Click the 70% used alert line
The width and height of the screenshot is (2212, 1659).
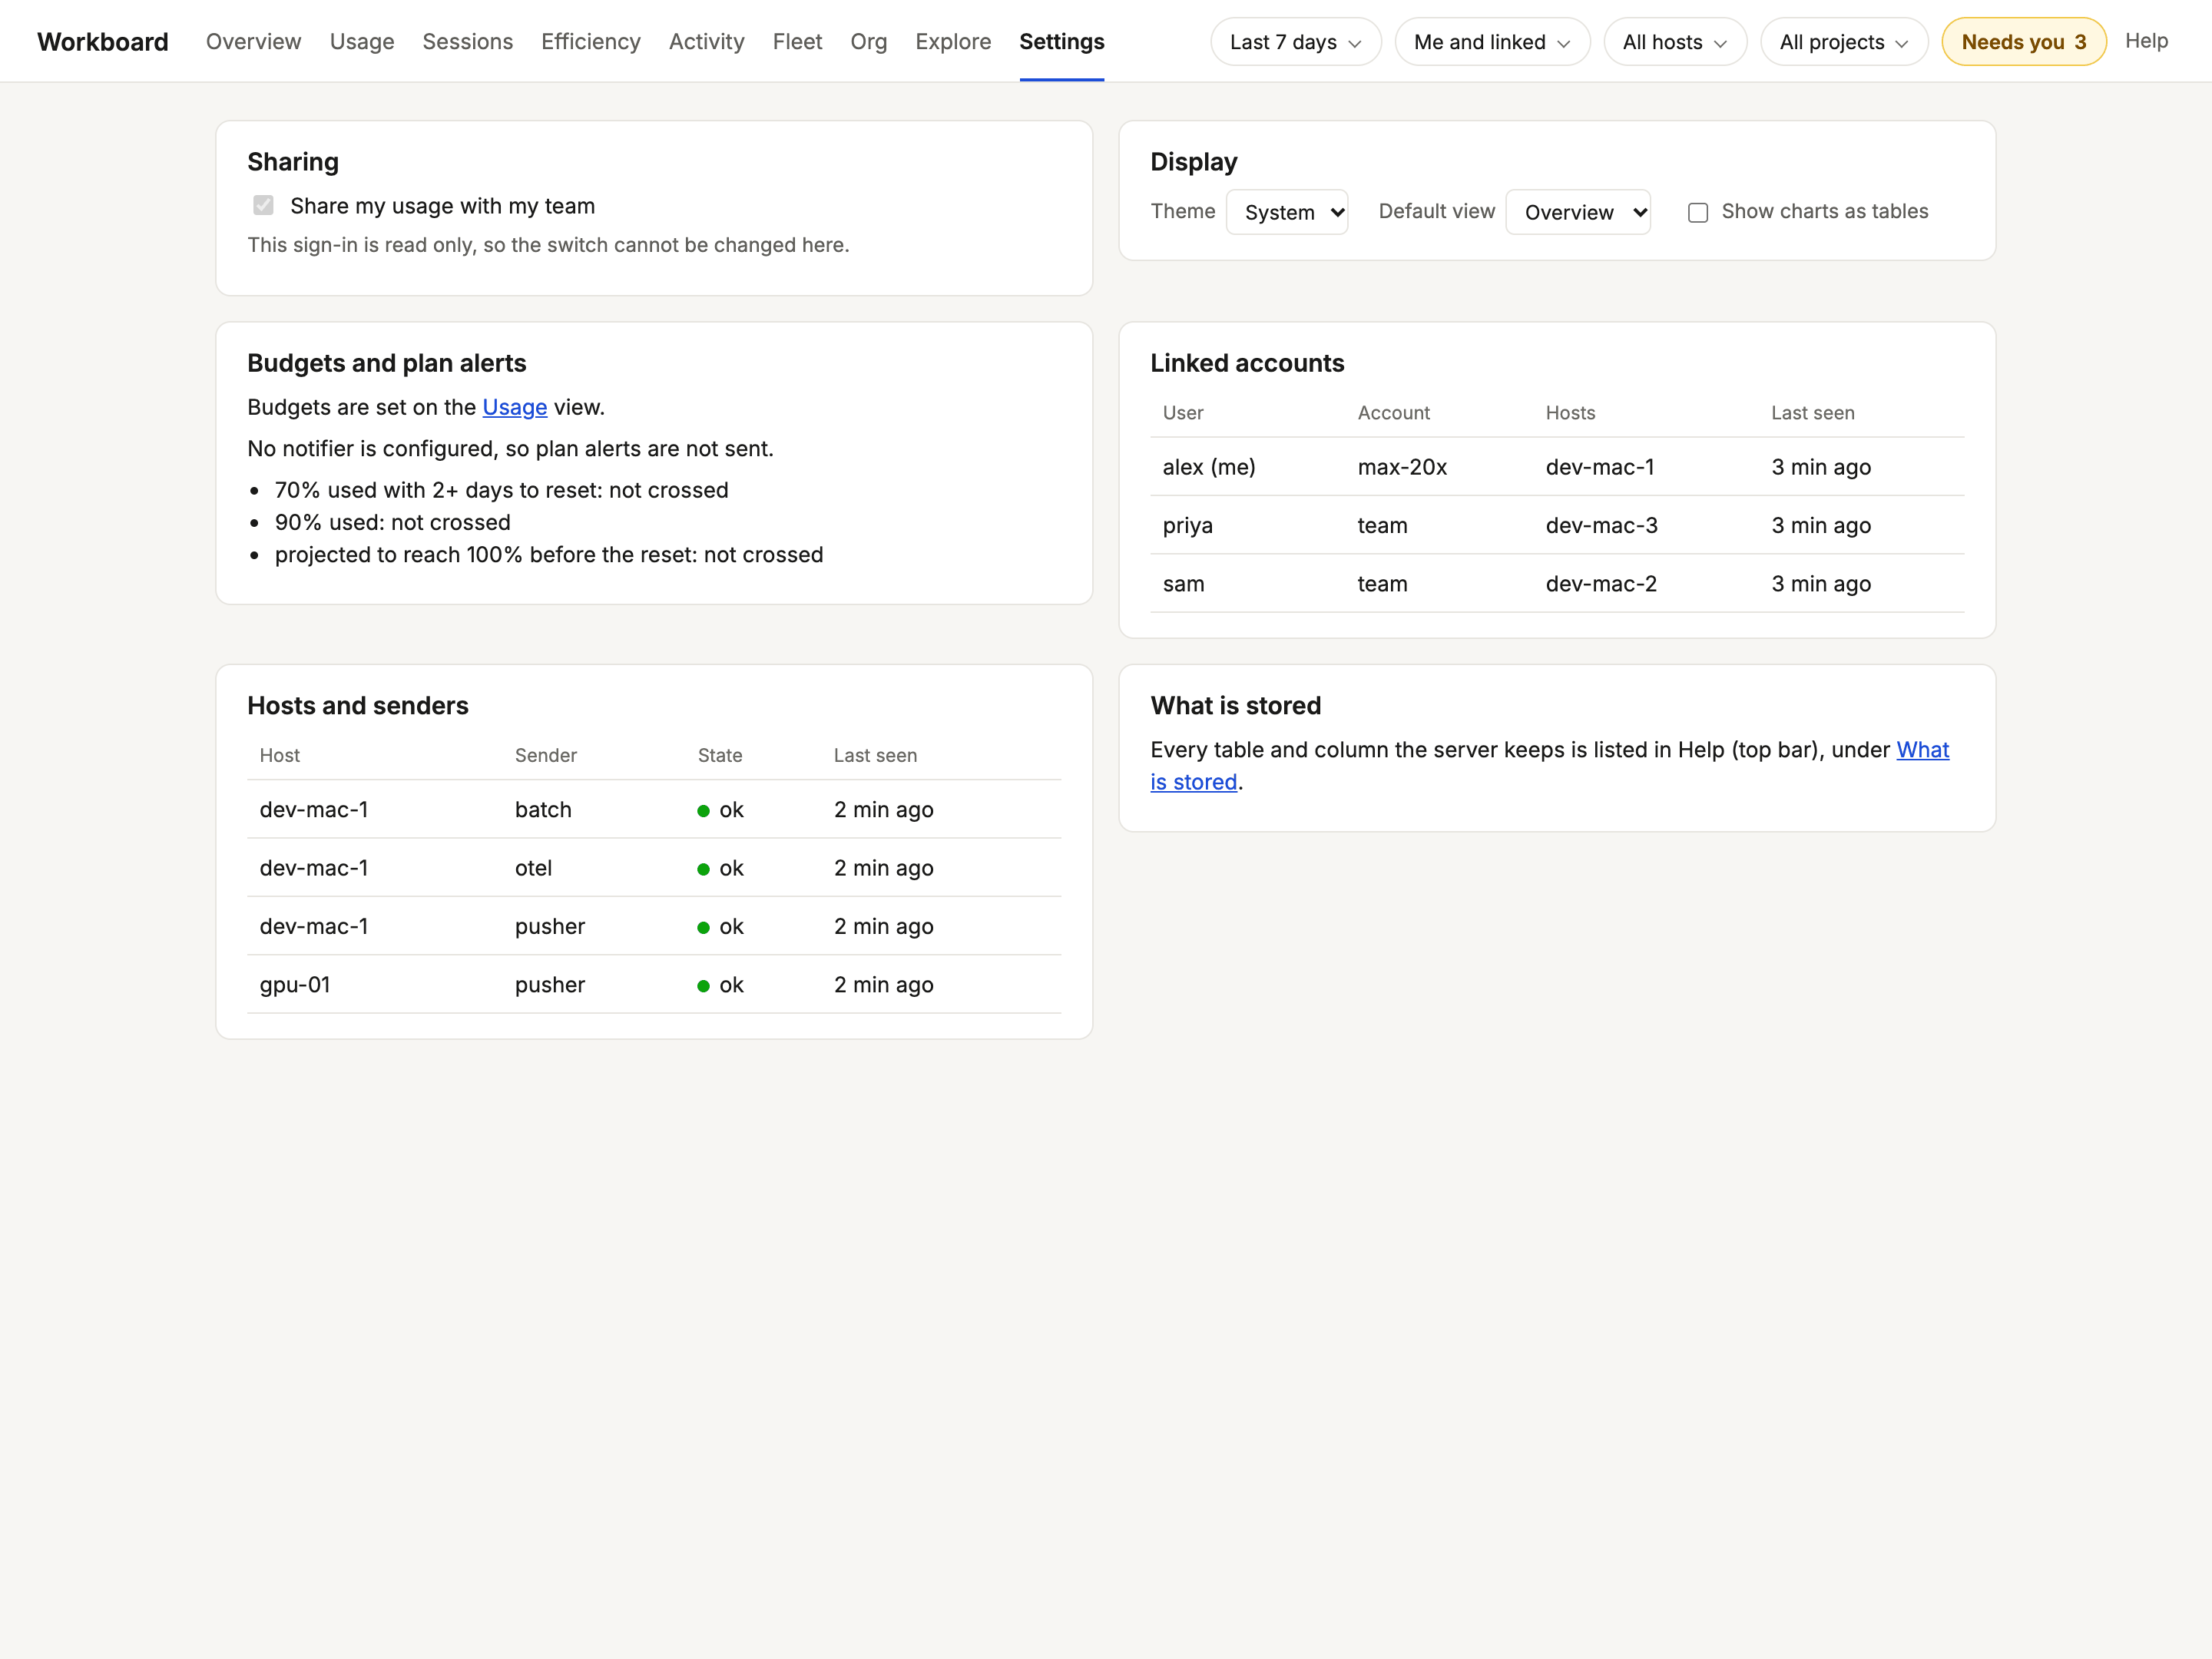pyautogui.click(x=501, y=490)
